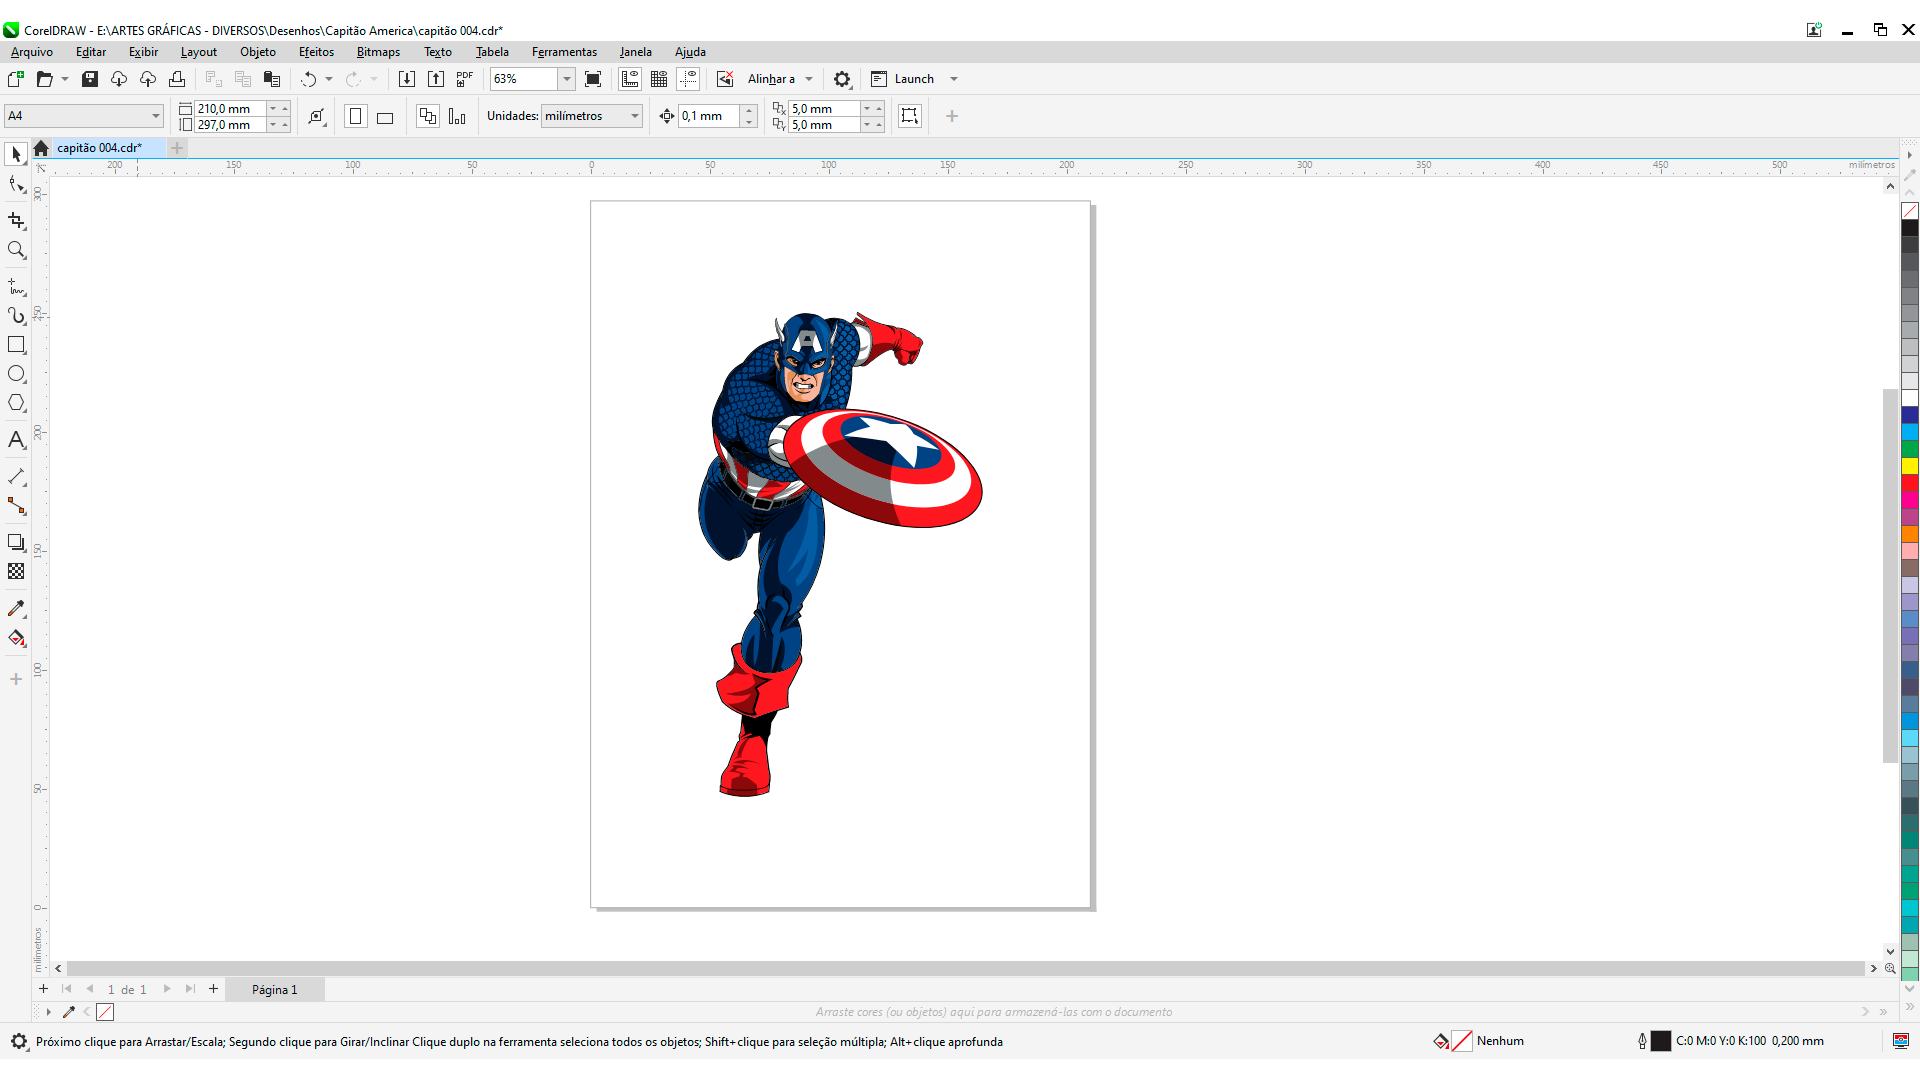The width and height of the screenshot is (1920, 1080).
Task: Click the nudge distance 0,1 mm field
Action: 710,116
